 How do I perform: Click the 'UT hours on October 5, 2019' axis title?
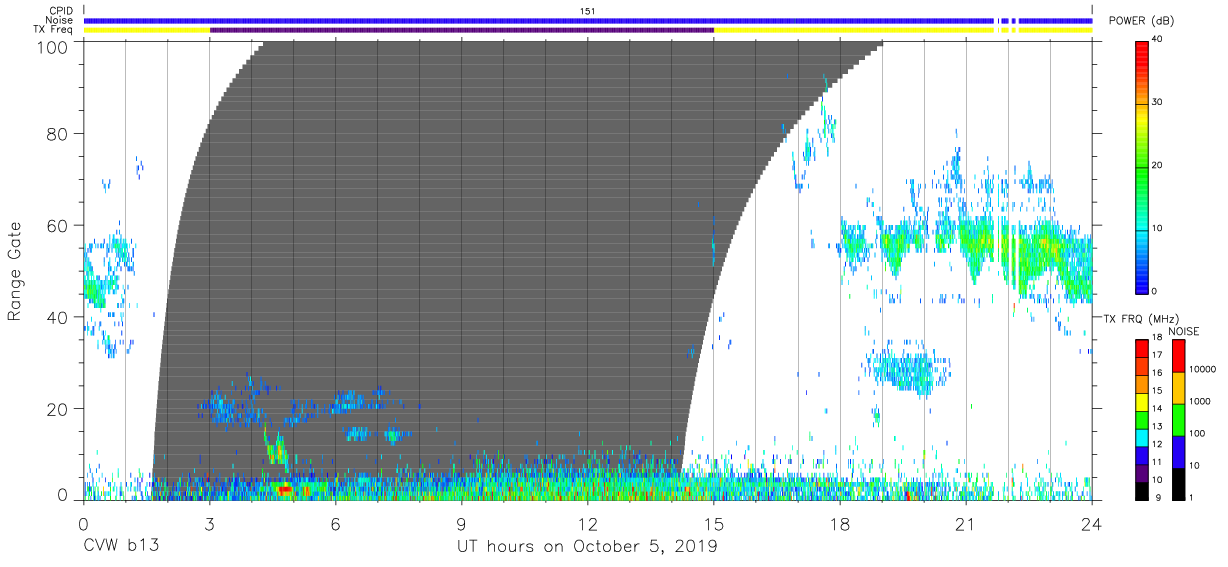click(x=587, y=547)
